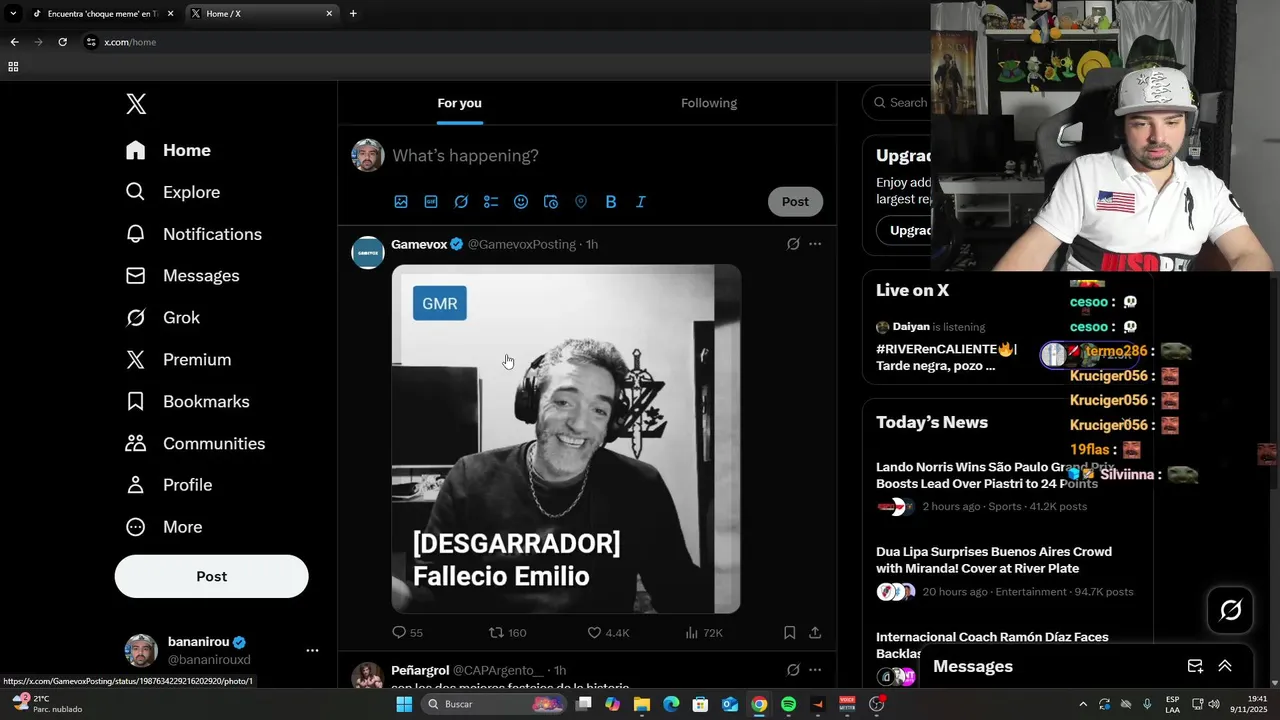Schedule post icon in composer
Screen dimensions: 1280x720
[551, 202]
